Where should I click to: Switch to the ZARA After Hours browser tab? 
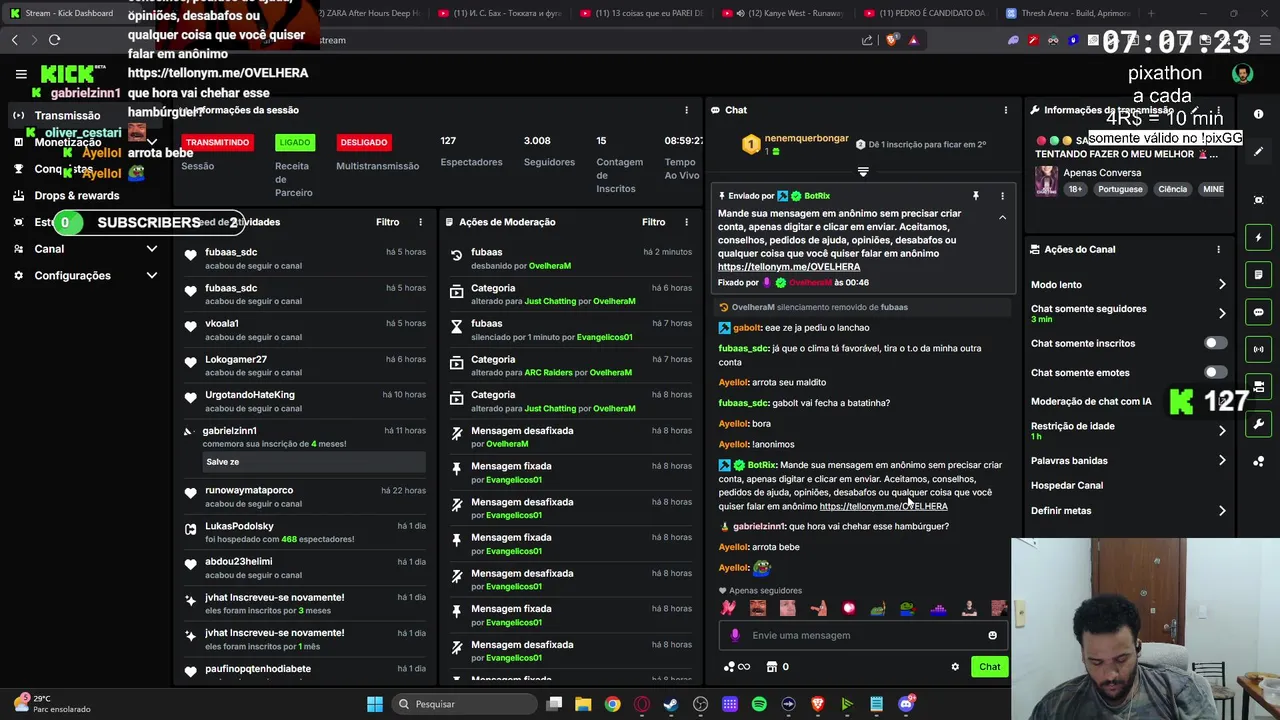(368, 13)
